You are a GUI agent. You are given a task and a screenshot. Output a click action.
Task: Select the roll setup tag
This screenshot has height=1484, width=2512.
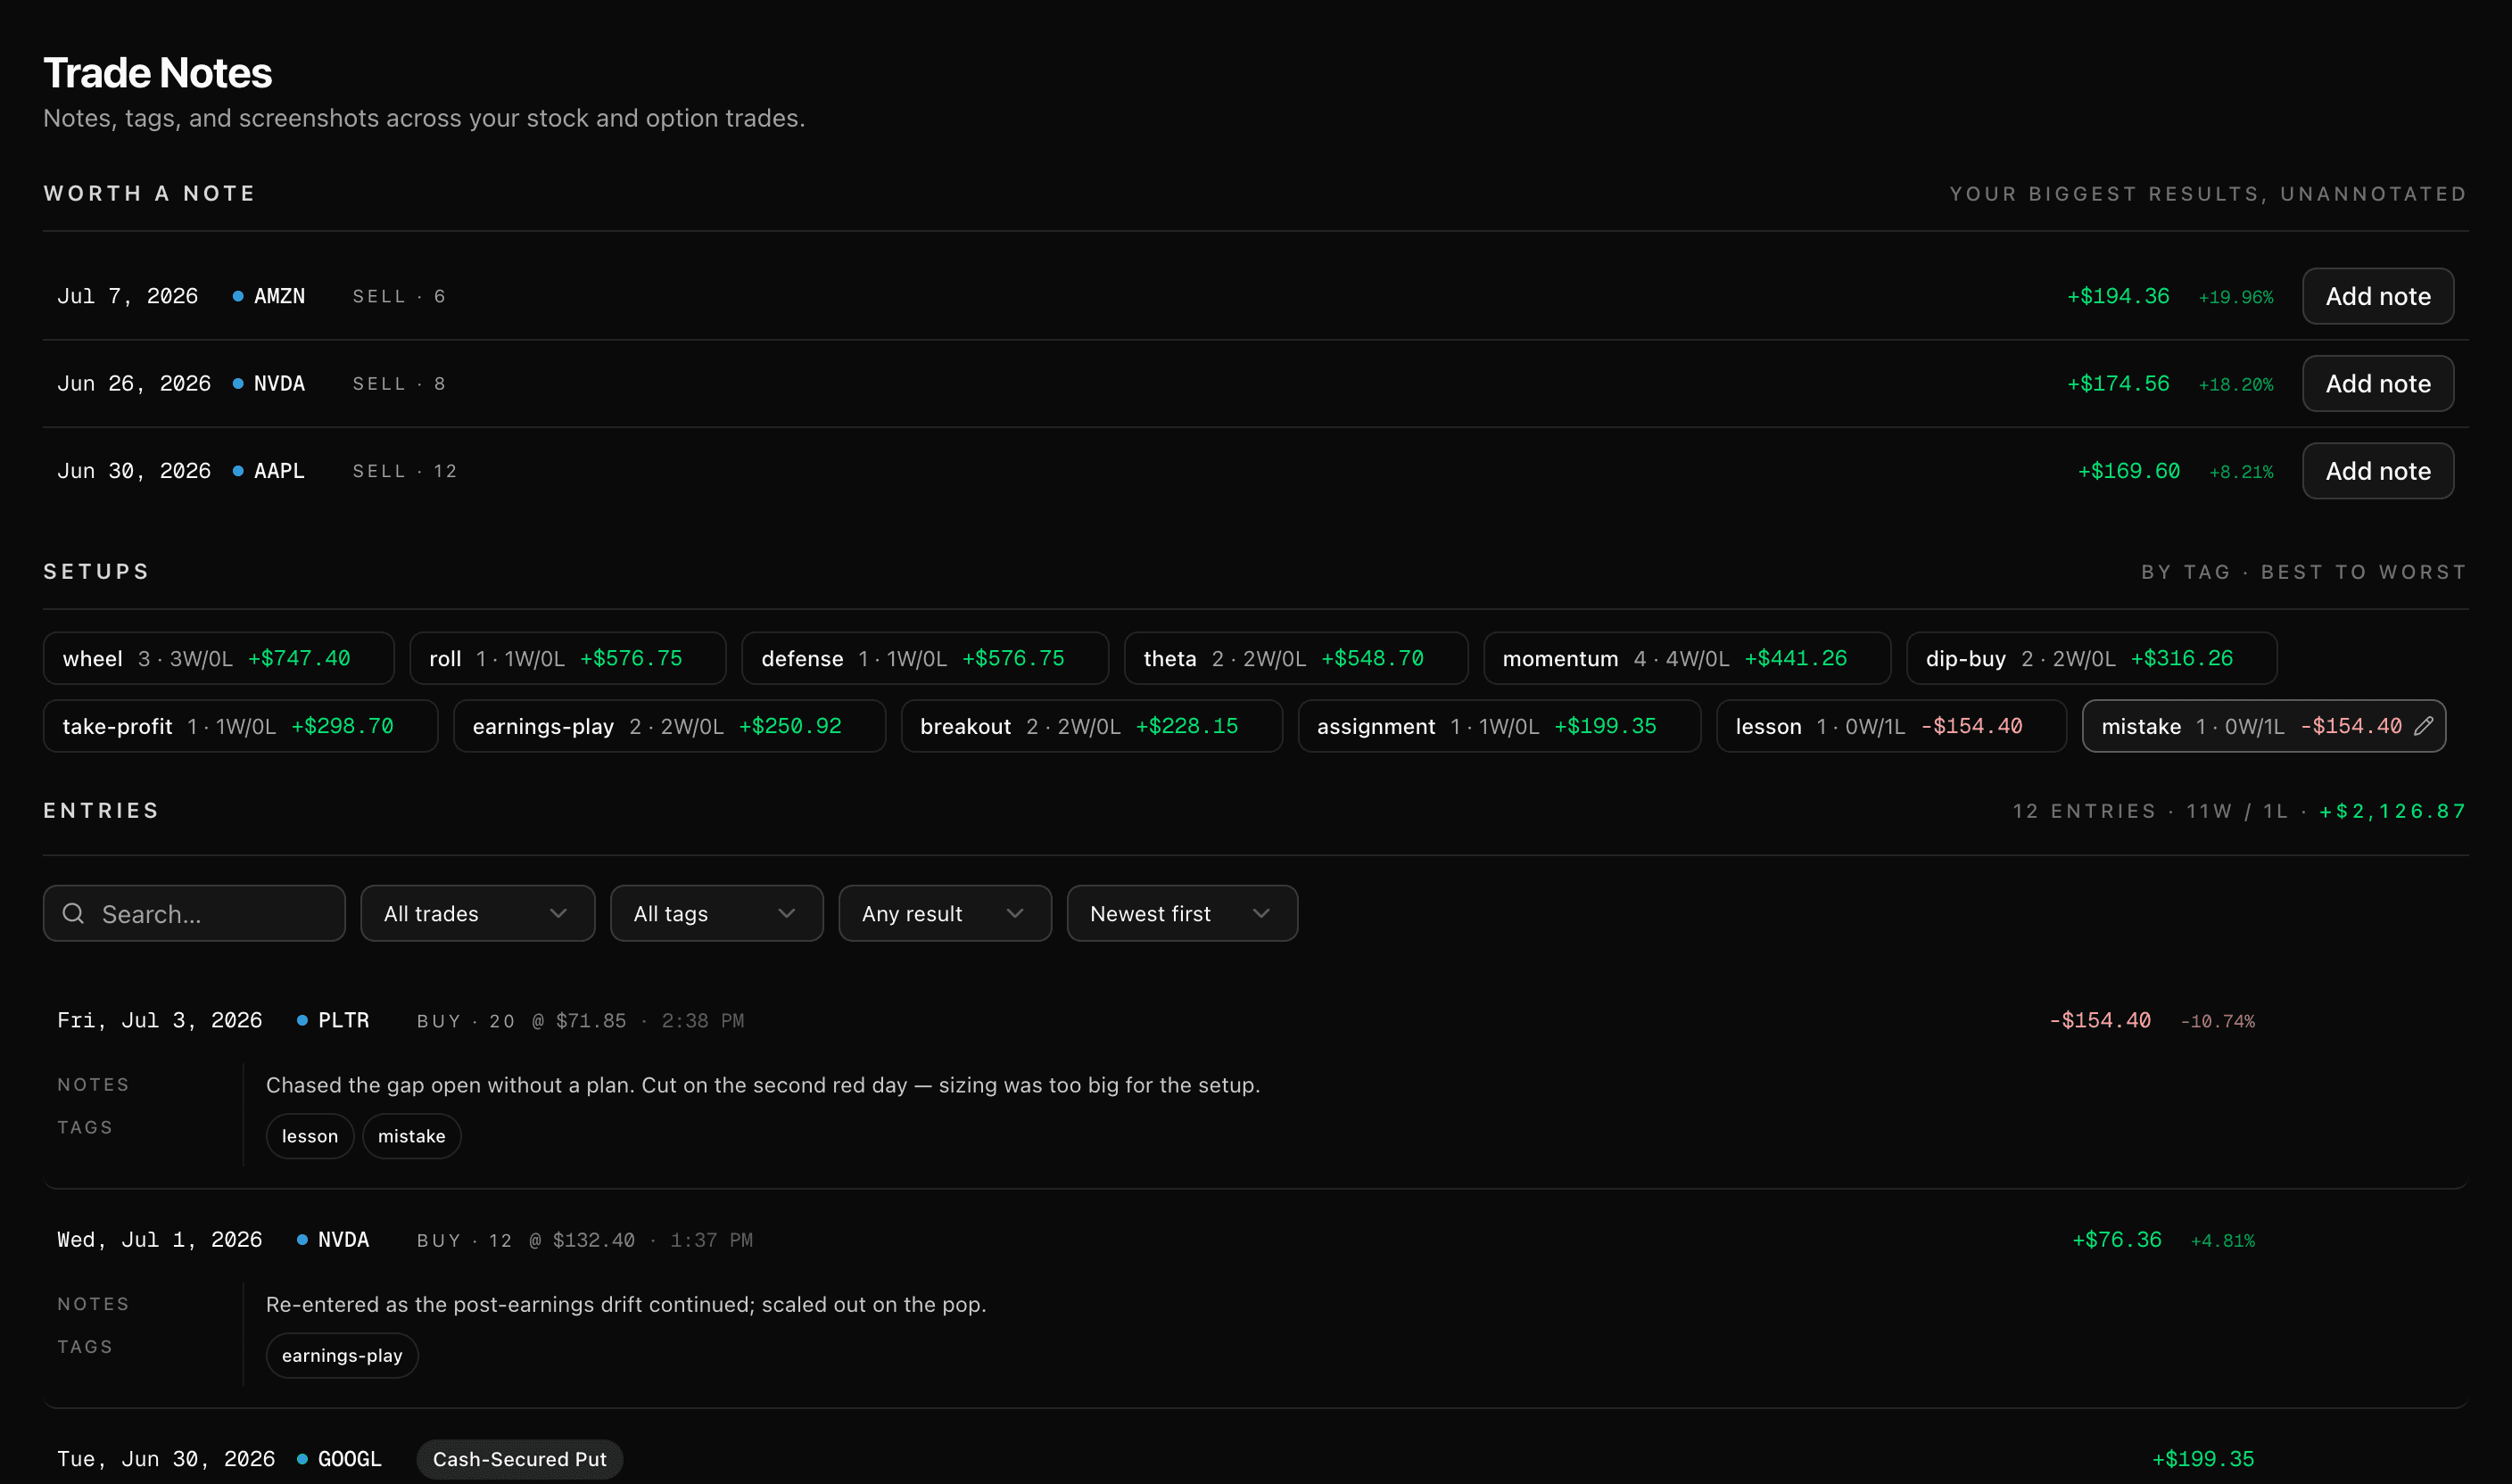[x=568, y=658]
